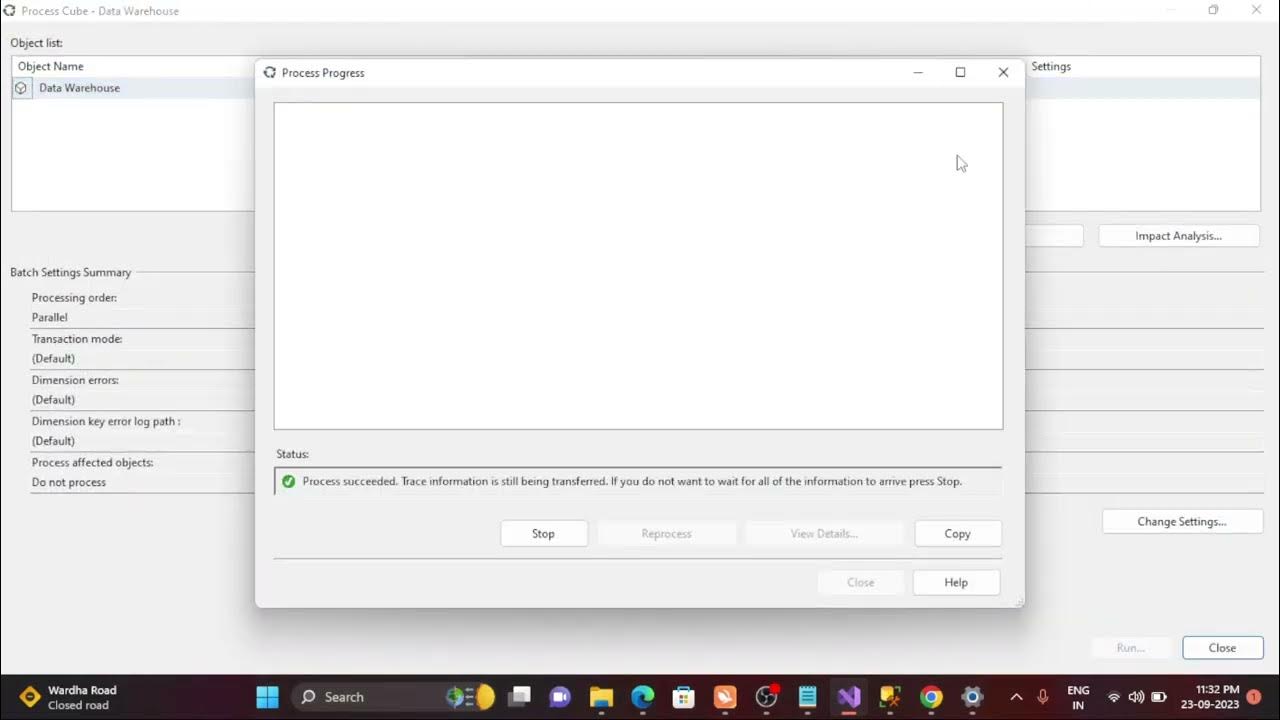The image size is (1280, 720).
Task: Click the Wi-Fi icon in system tray
Action: 1114,697
